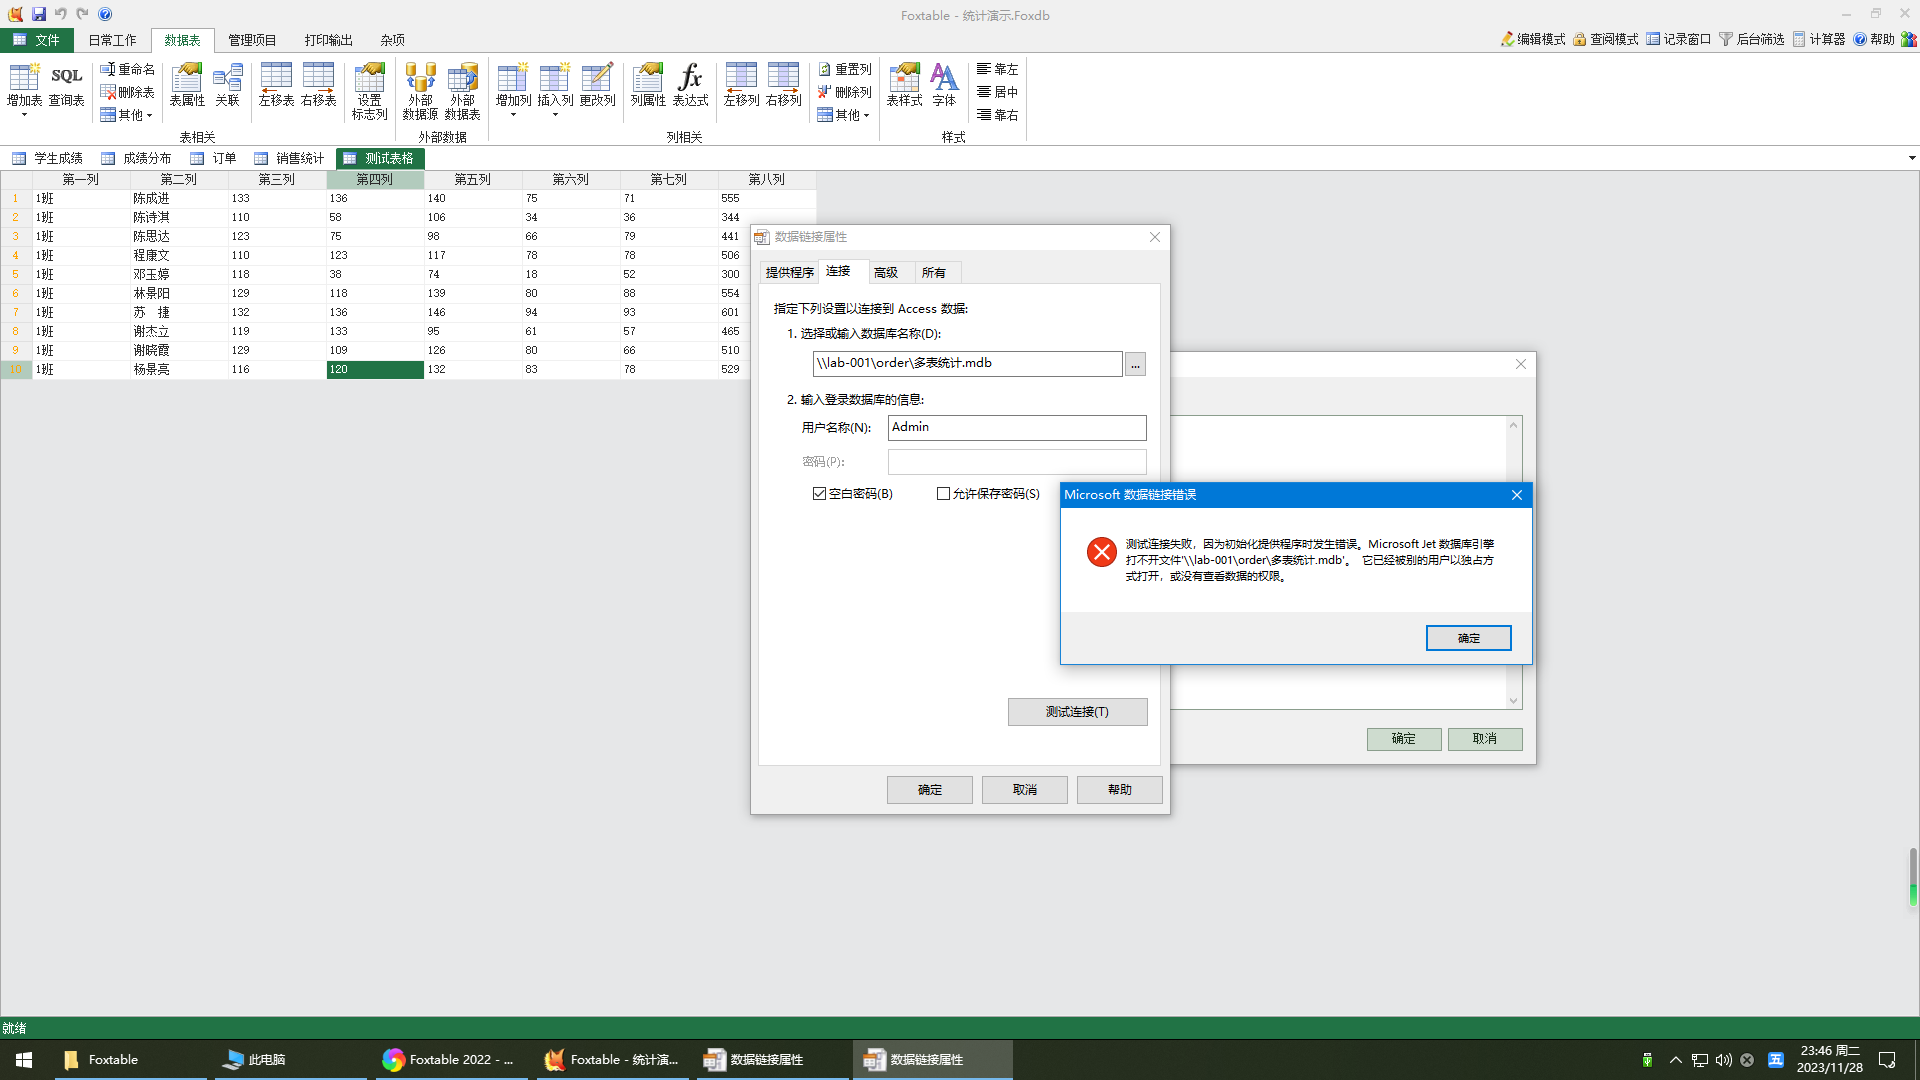This screenshot has width=1920, height=1080.
Task: Toggle 空白密码 checkbox
Action: [x=819, y=494]
